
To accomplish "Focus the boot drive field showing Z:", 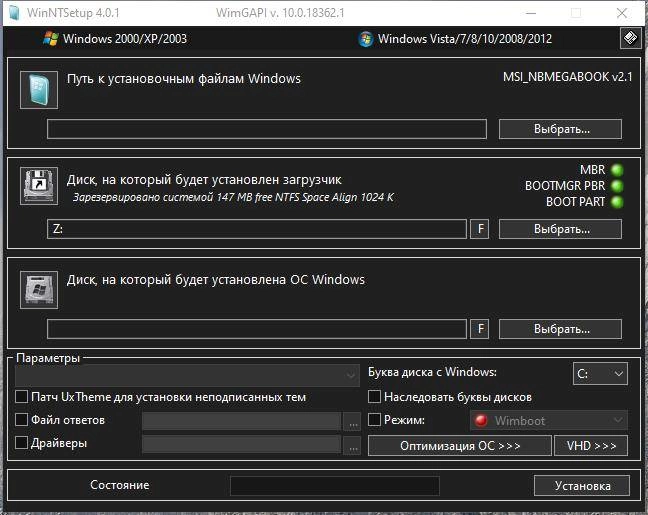I will point(257,229).
